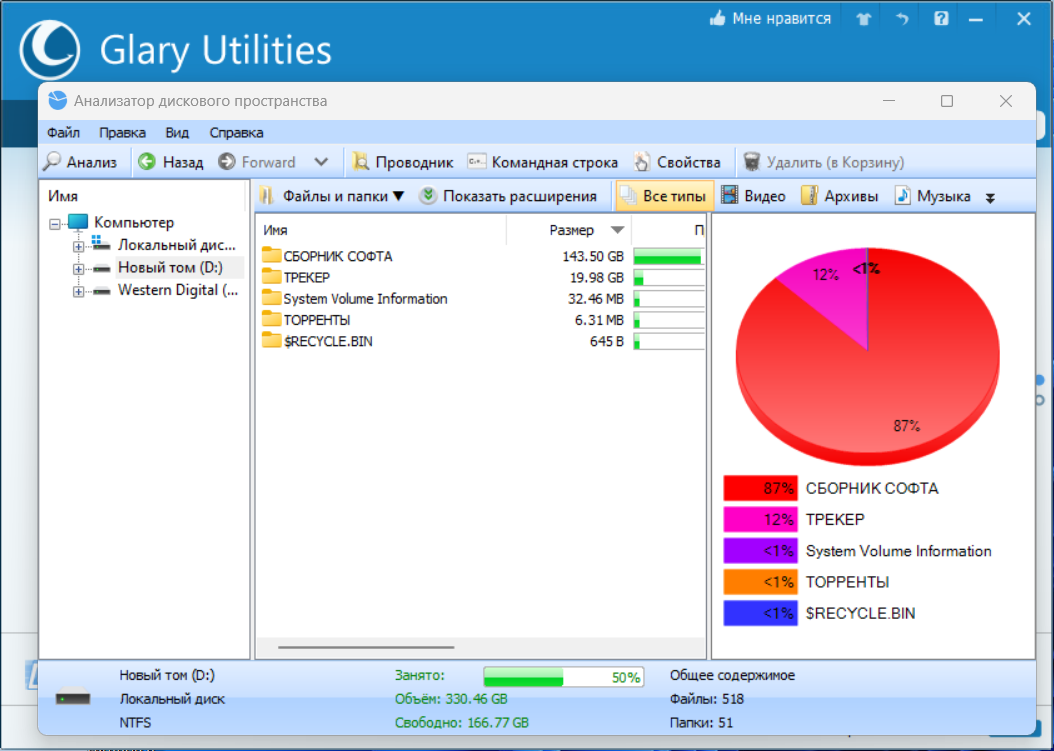The width and height of the screenshot is (1054, 751).
Task: Filter by Музыка file type
Action: [x=932, y=196]
